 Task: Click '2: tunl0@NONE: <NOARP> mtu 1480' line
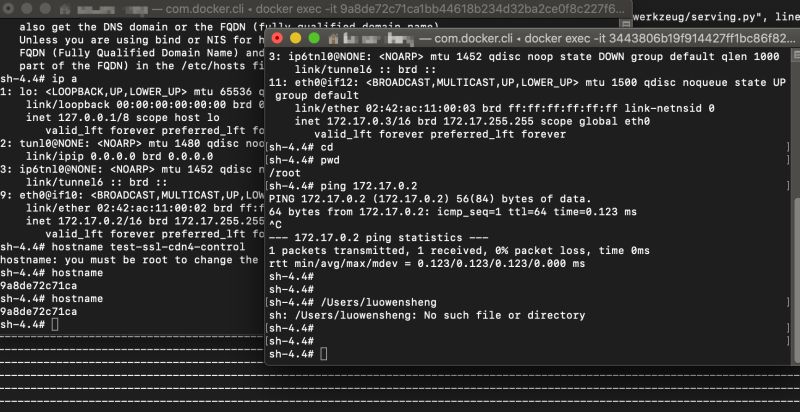(133, 143)
